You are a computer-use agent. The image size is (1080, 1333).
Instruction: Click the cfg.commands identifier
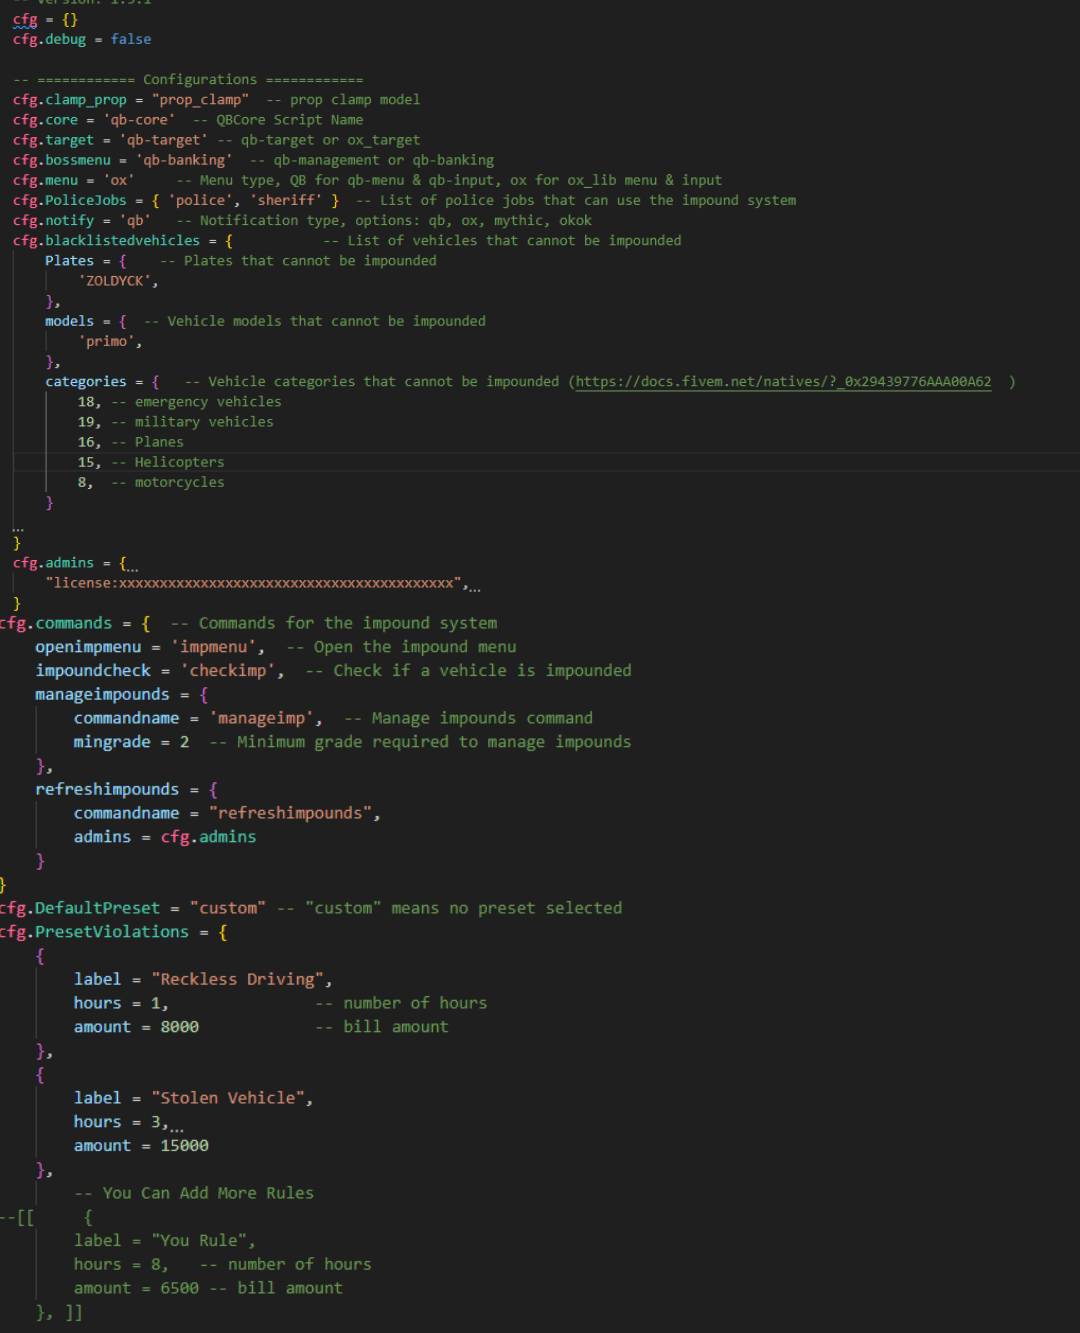56,623
